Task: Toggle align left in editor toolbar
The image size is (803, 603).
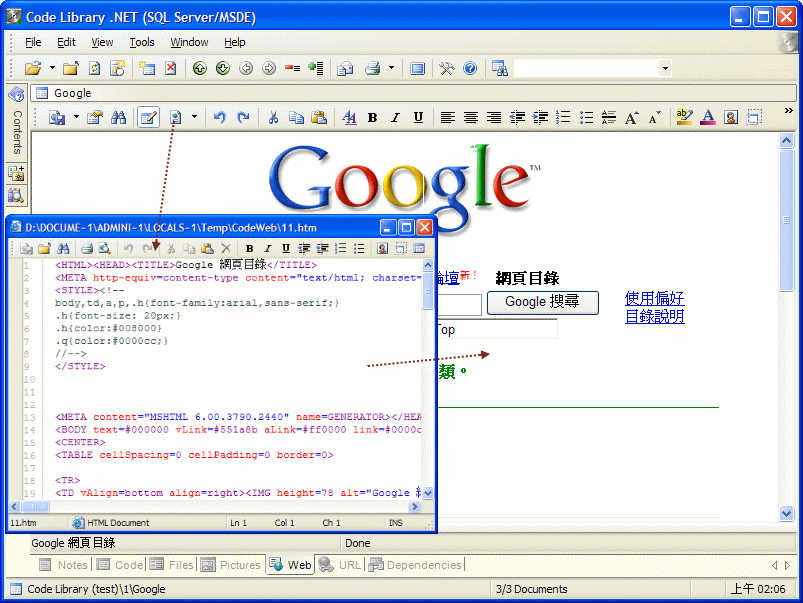Action: pyautogui.click(x=448, y=117)
